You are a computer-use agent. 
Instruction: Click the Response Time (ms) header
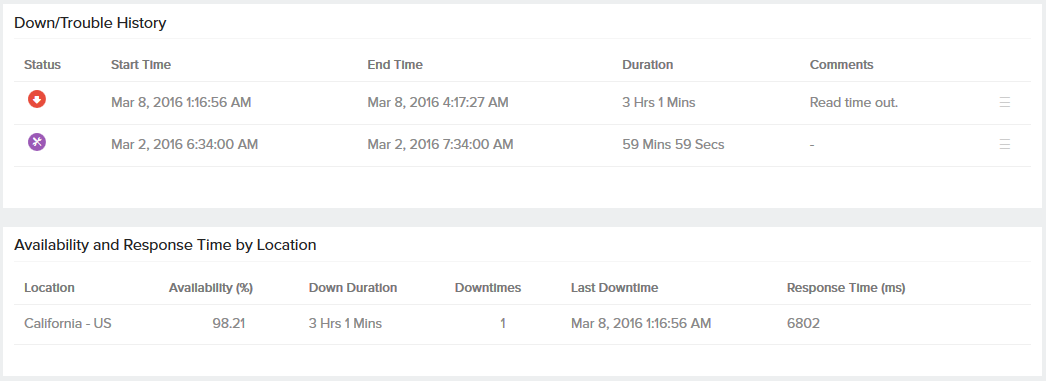pyautogui.click(x=846, y=288)
